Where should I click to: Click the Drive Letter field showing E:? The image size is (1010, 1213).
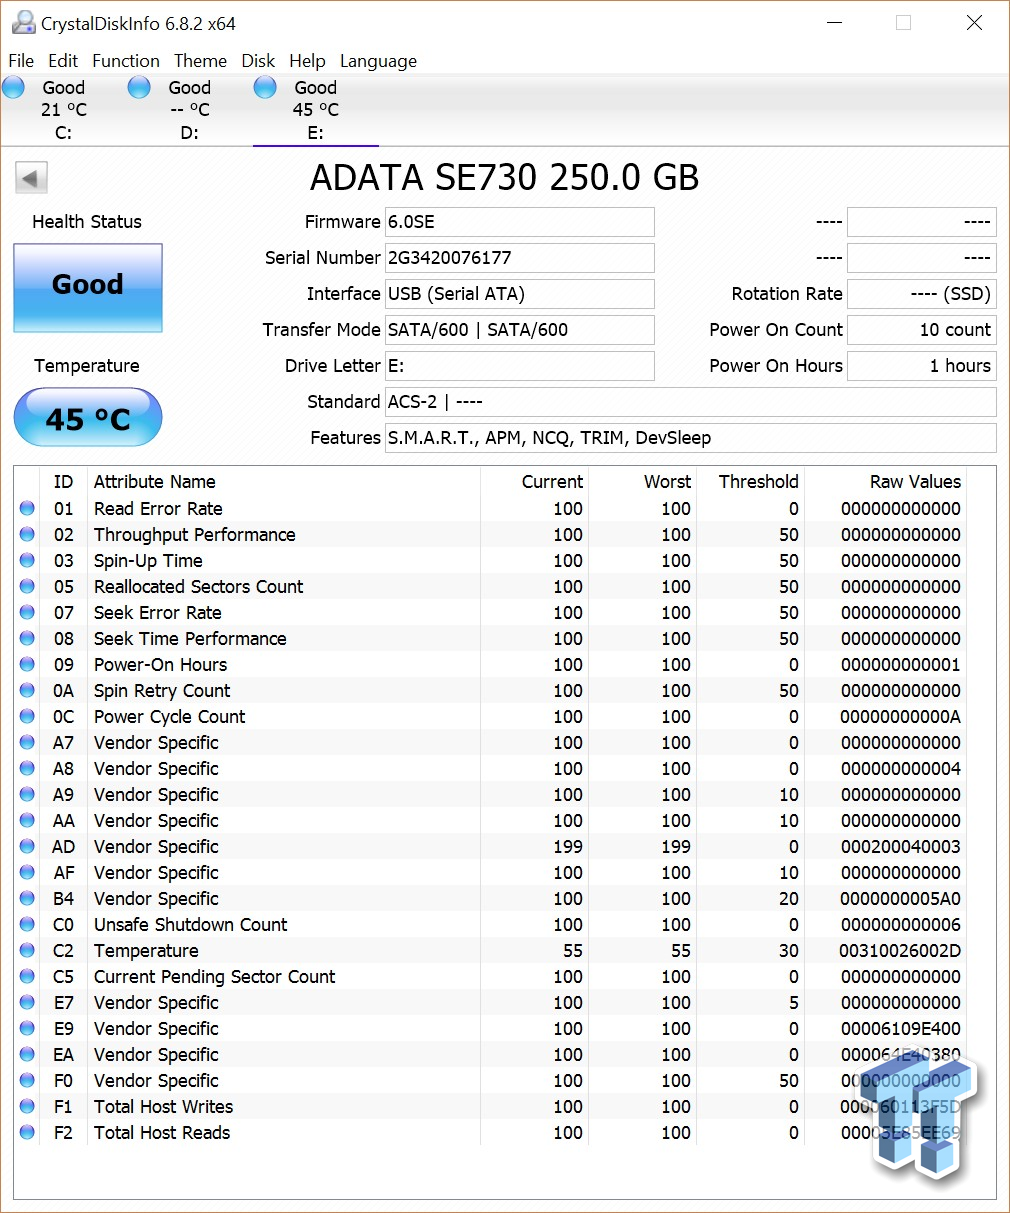pyautogui.click(x=520, y=366)
